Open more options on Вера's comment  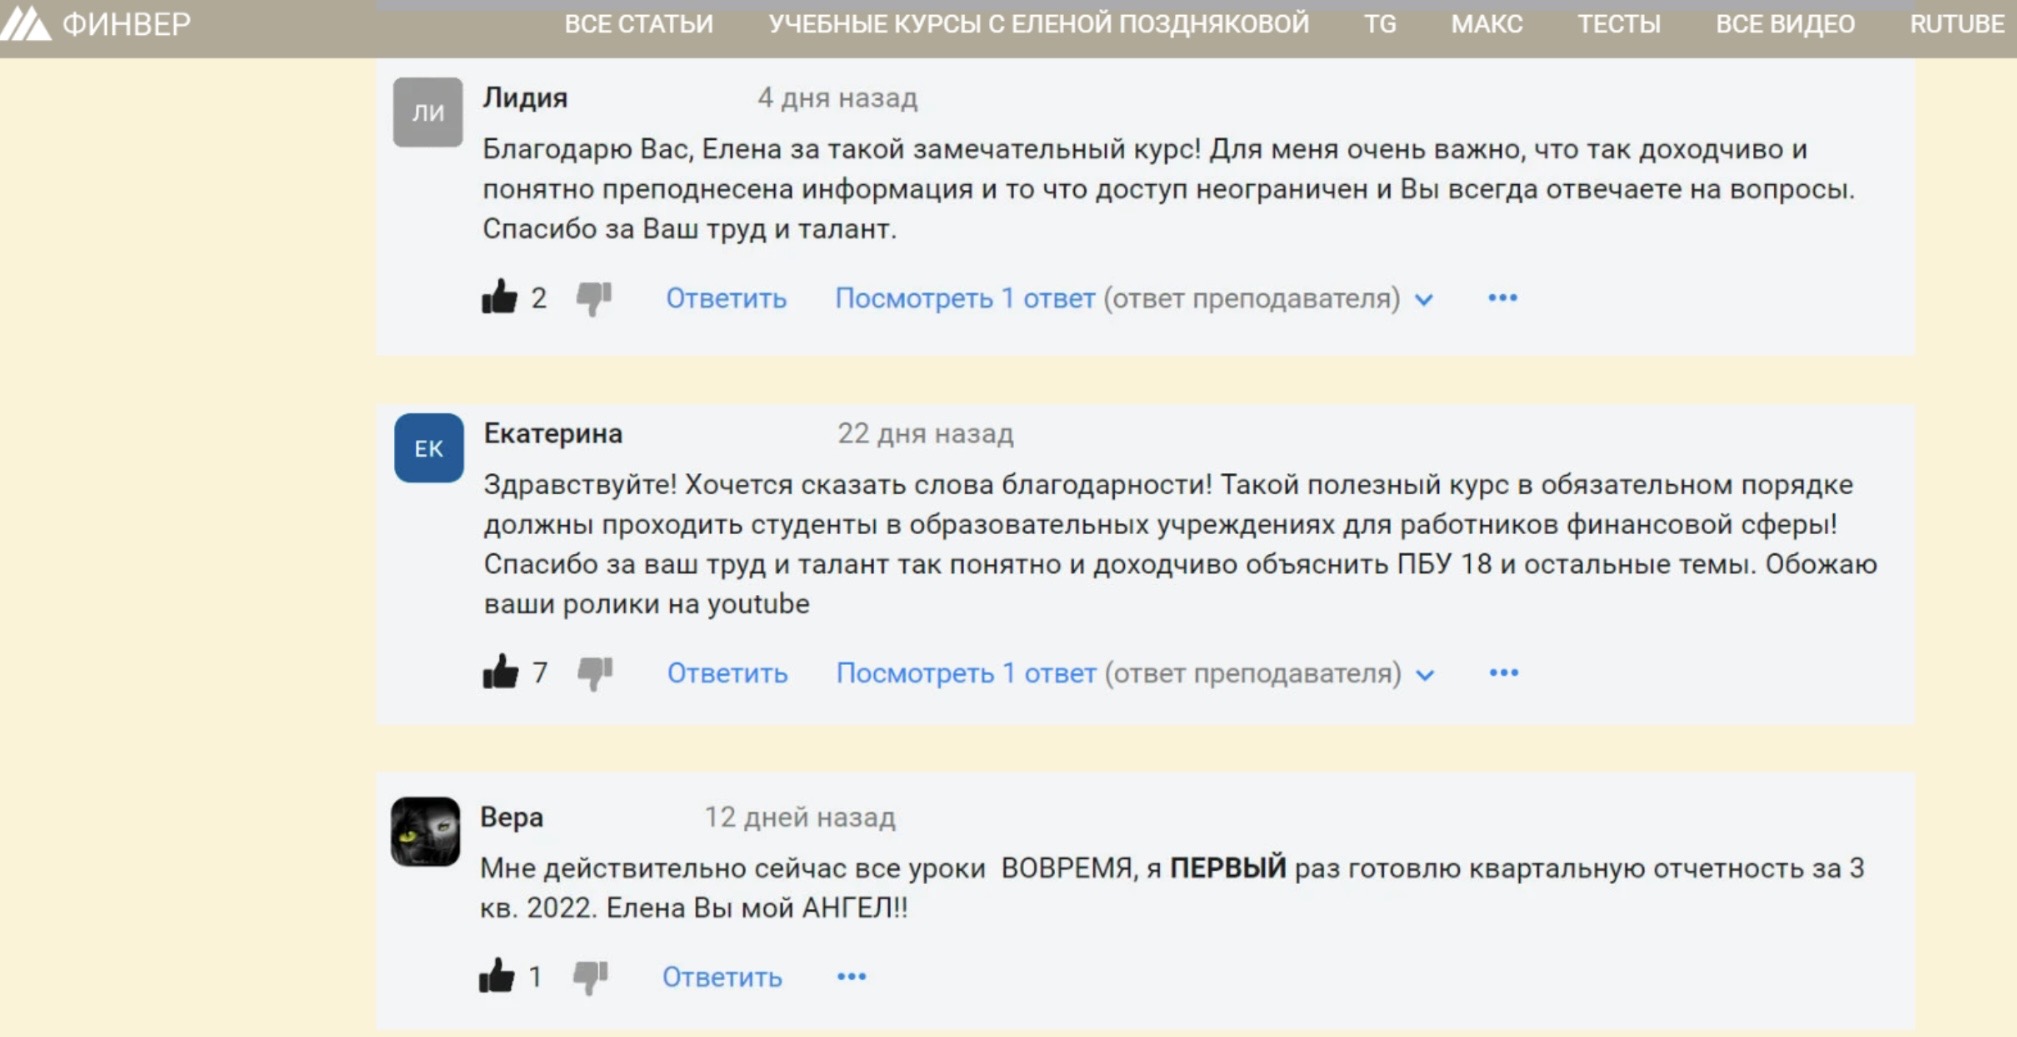(x=851, y=976)
